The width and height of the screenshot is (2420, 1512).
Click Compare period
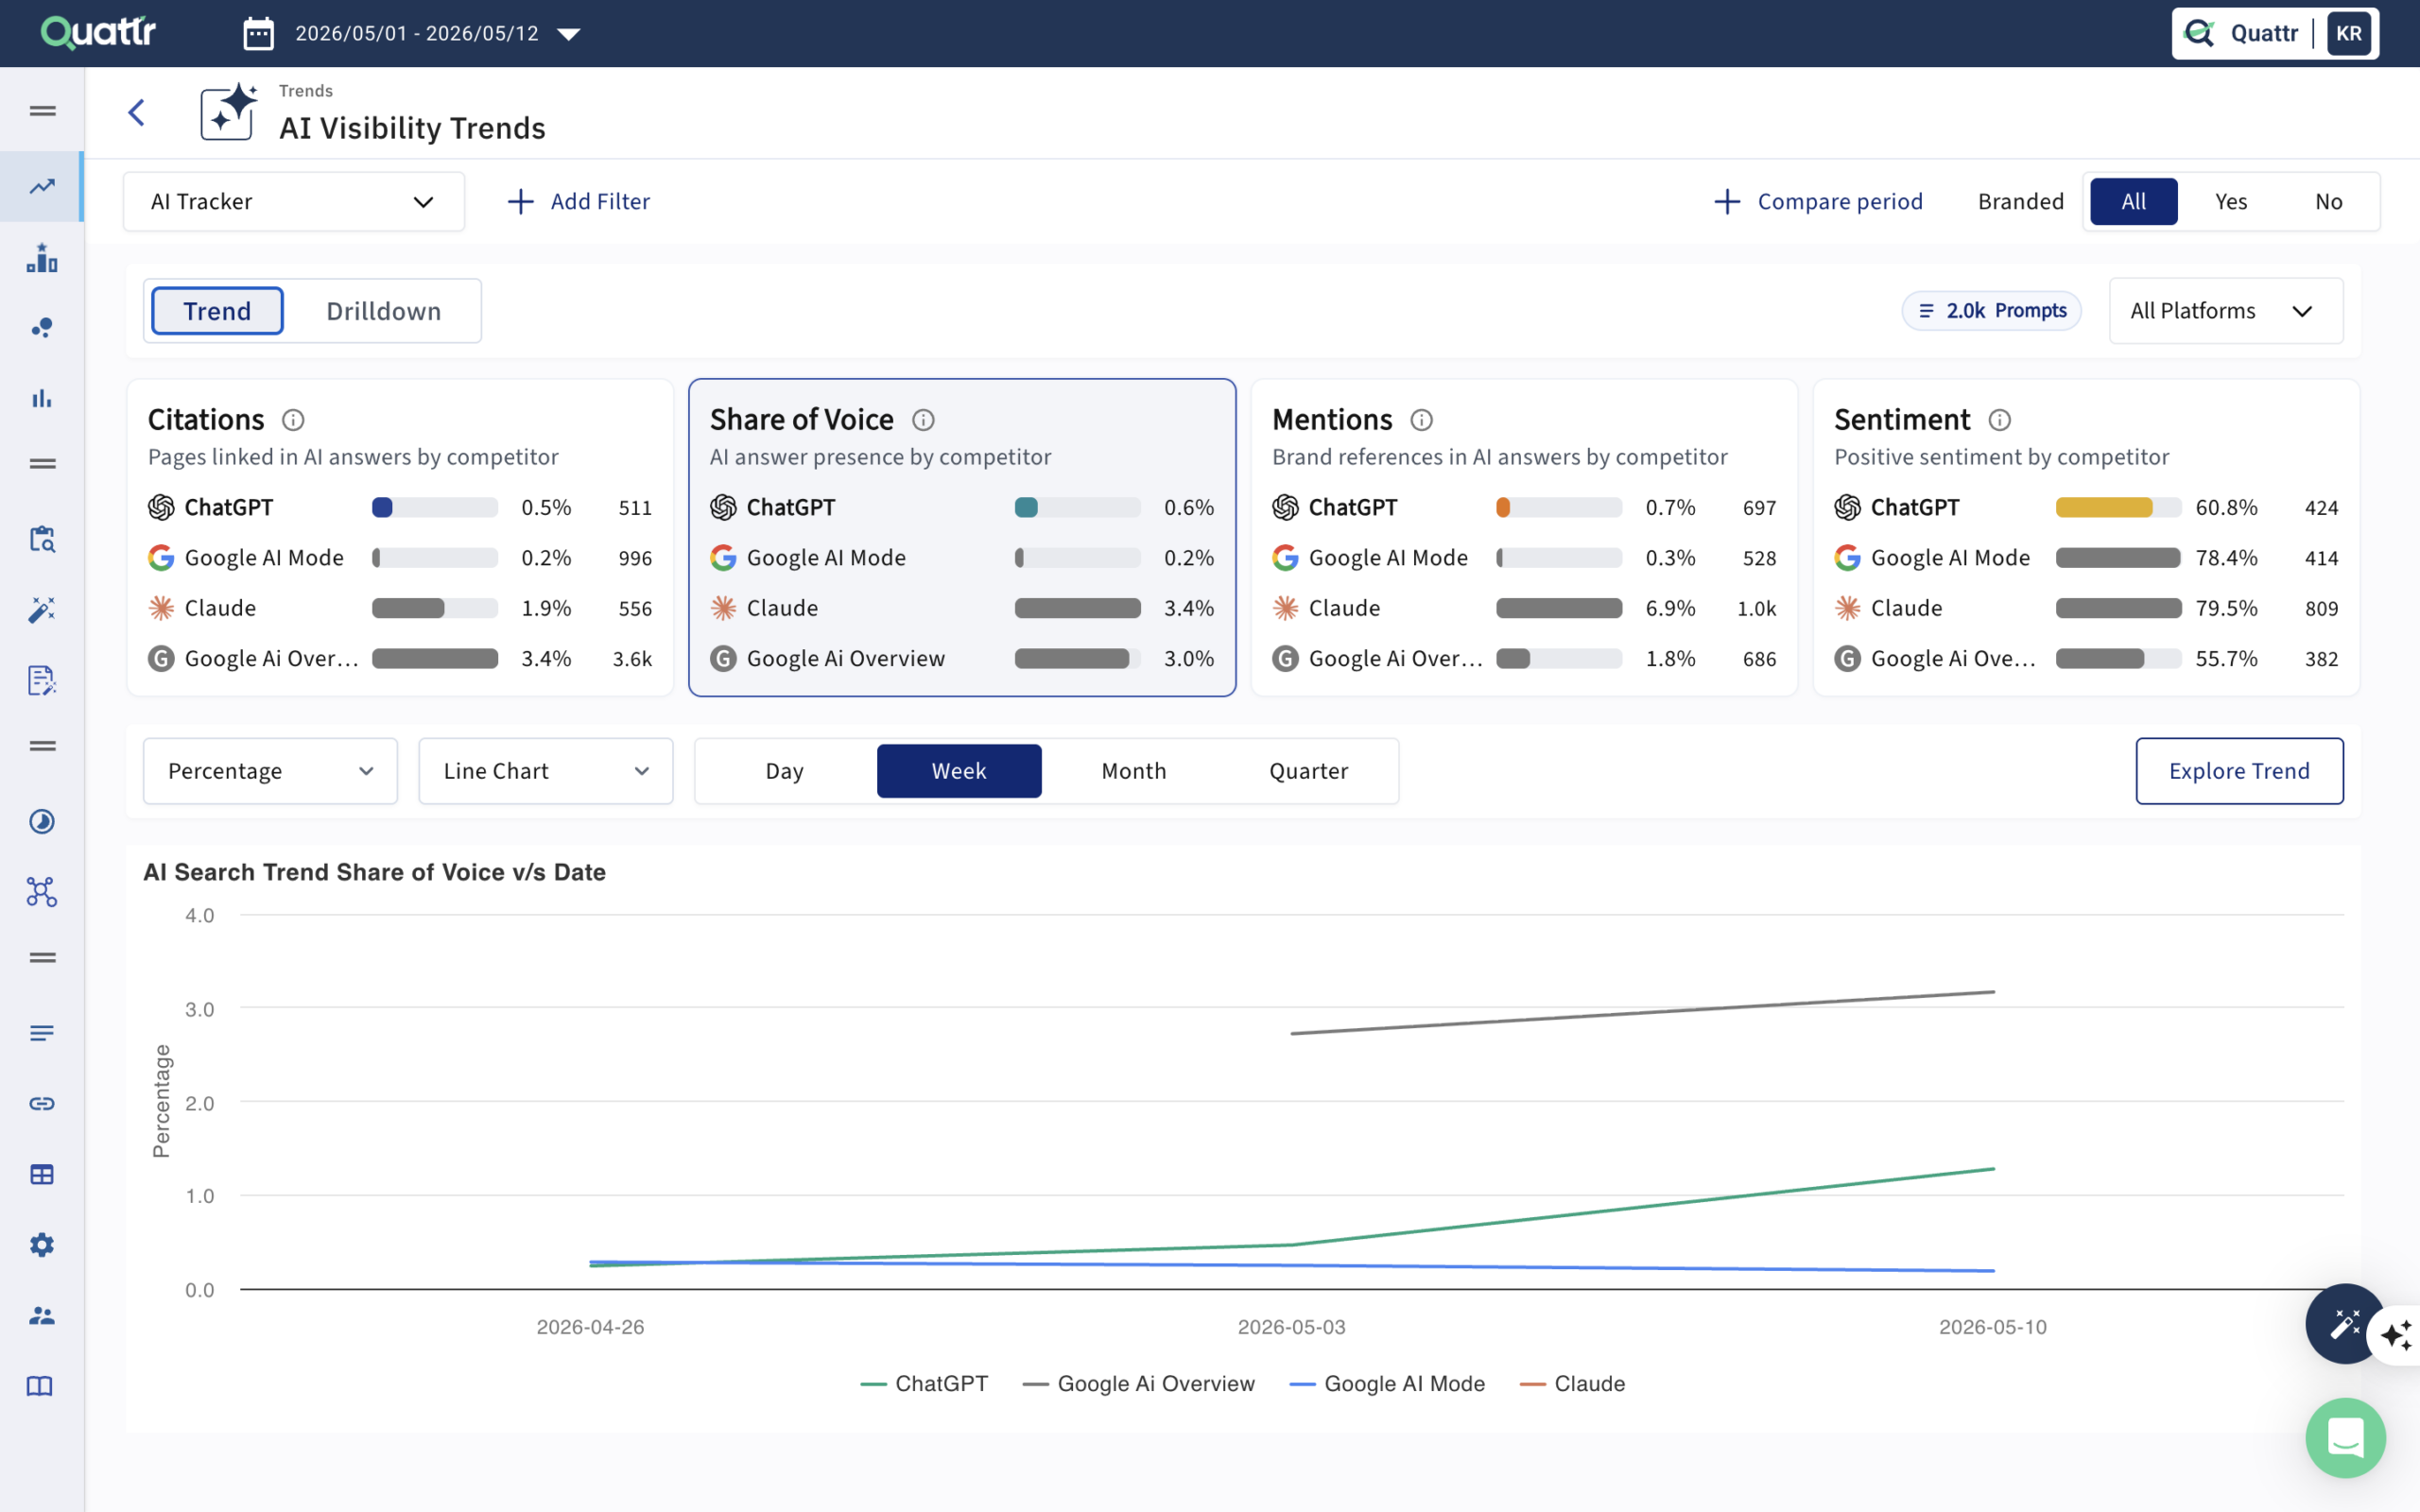coord(1817,201)
